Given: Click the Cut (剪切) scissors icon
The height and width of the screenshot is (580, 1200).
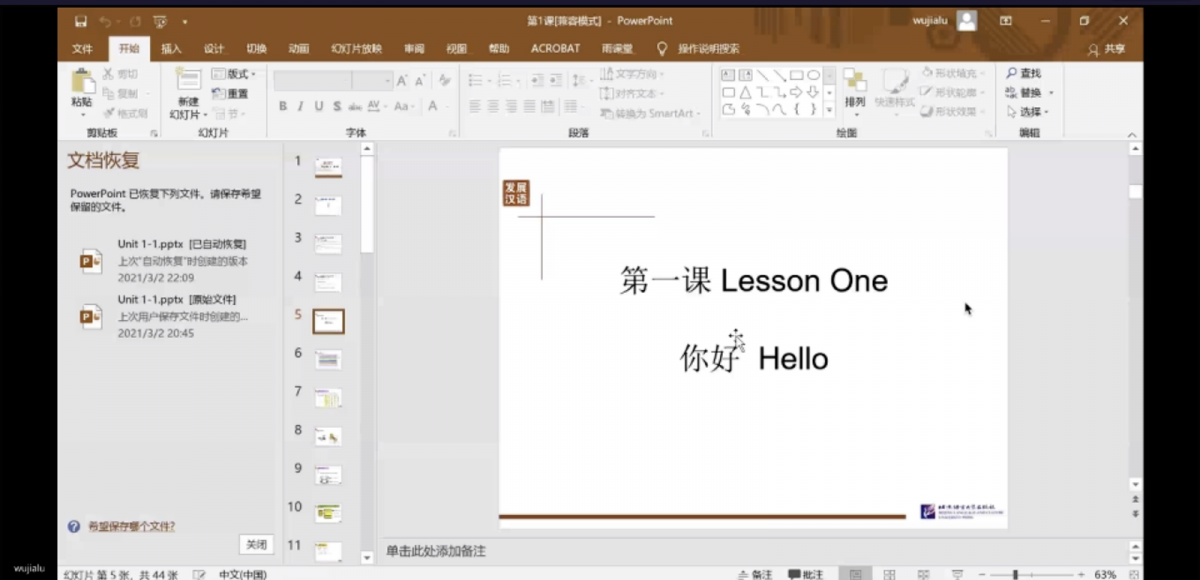Looking at the screenshot, I should coord(108,74).
